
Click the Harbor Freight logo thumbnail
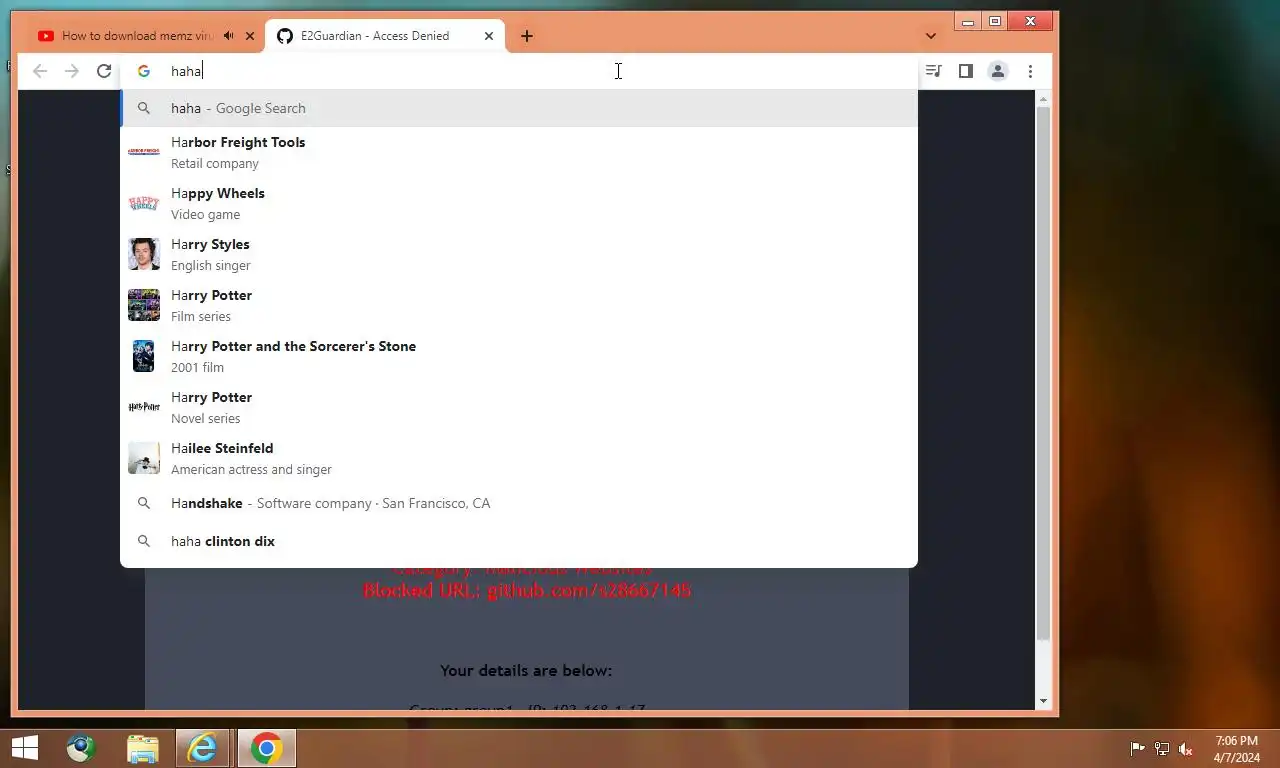click(144, 152)
